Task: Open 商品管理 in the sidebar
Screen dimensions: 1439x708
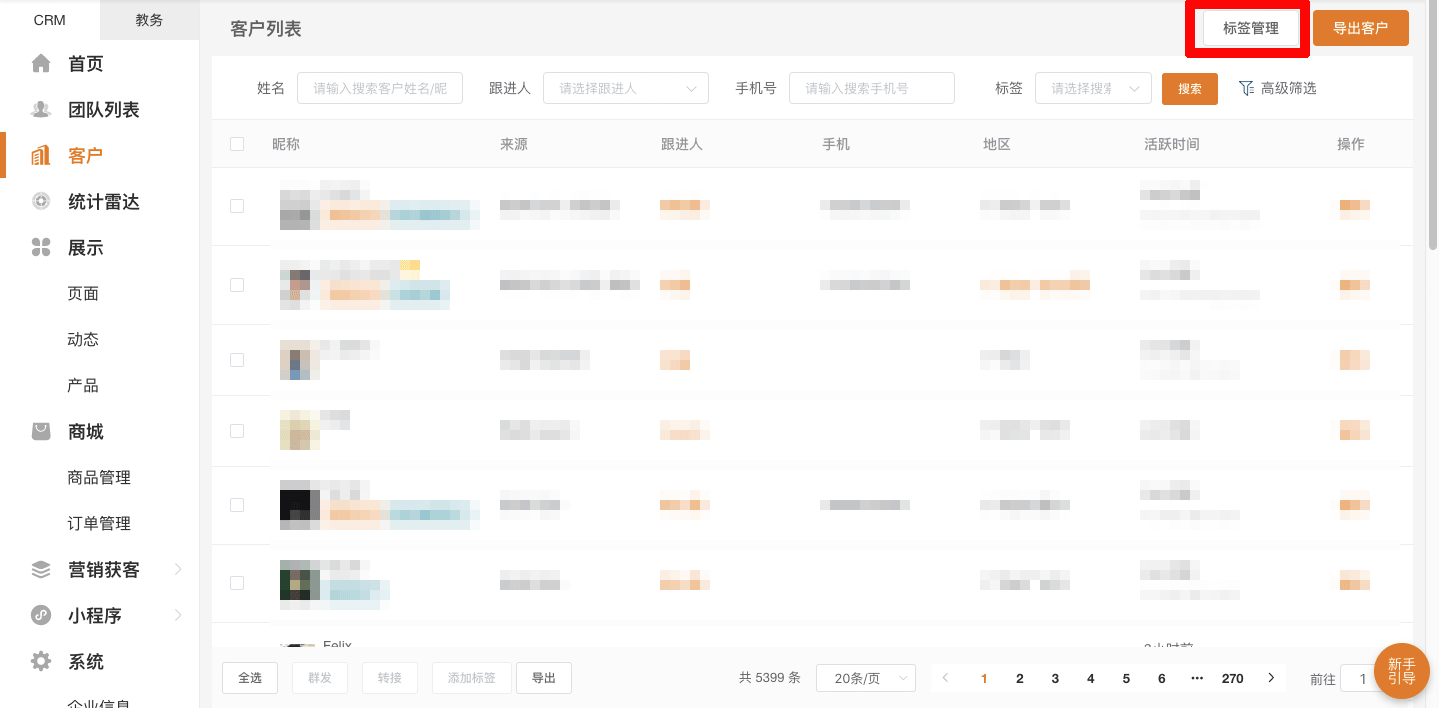Action: click(x=99, y=478)
